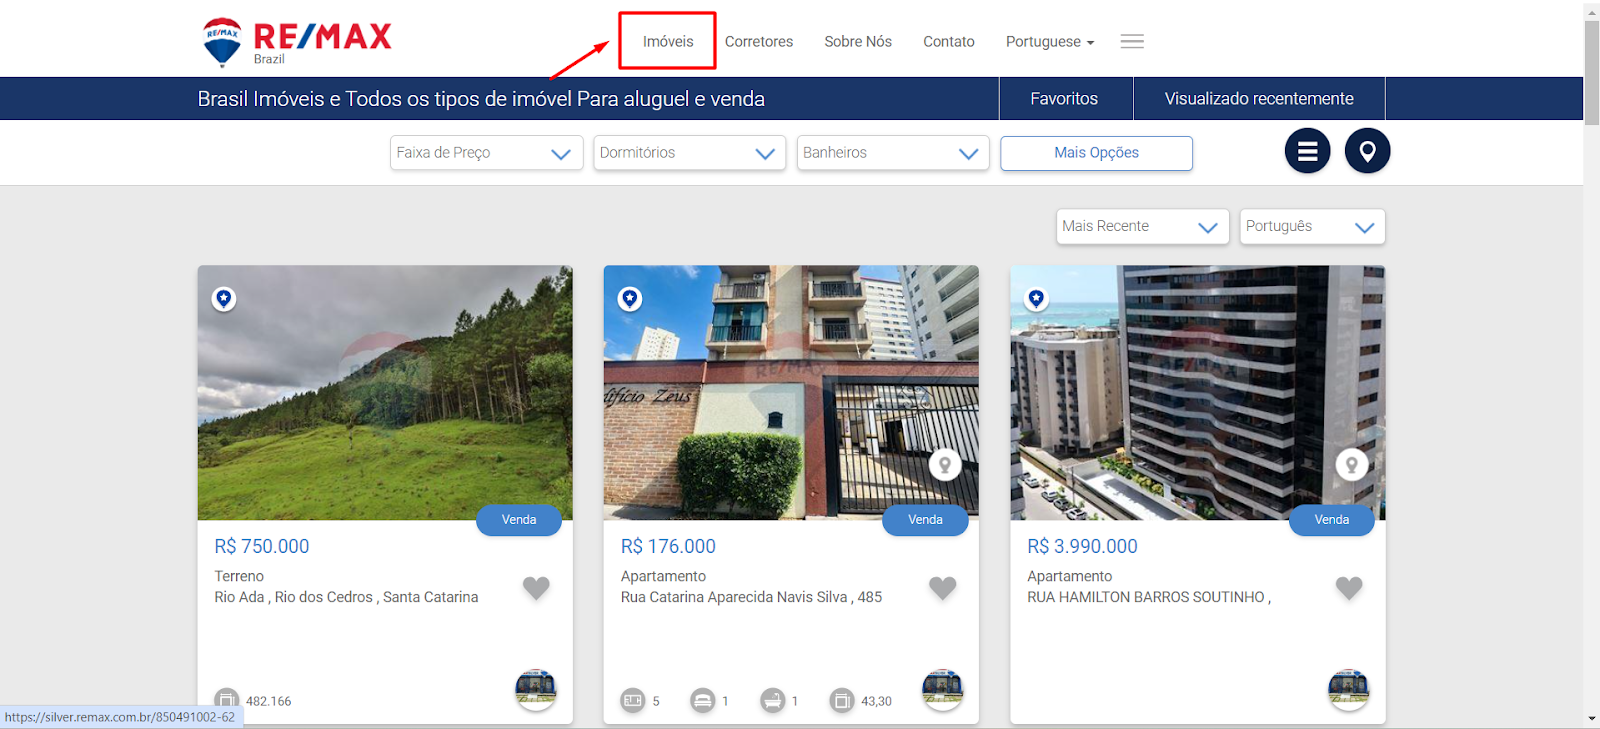Switch to the Visualizado recentemente tab
Screen dimensions: 1600x729
1259,99
